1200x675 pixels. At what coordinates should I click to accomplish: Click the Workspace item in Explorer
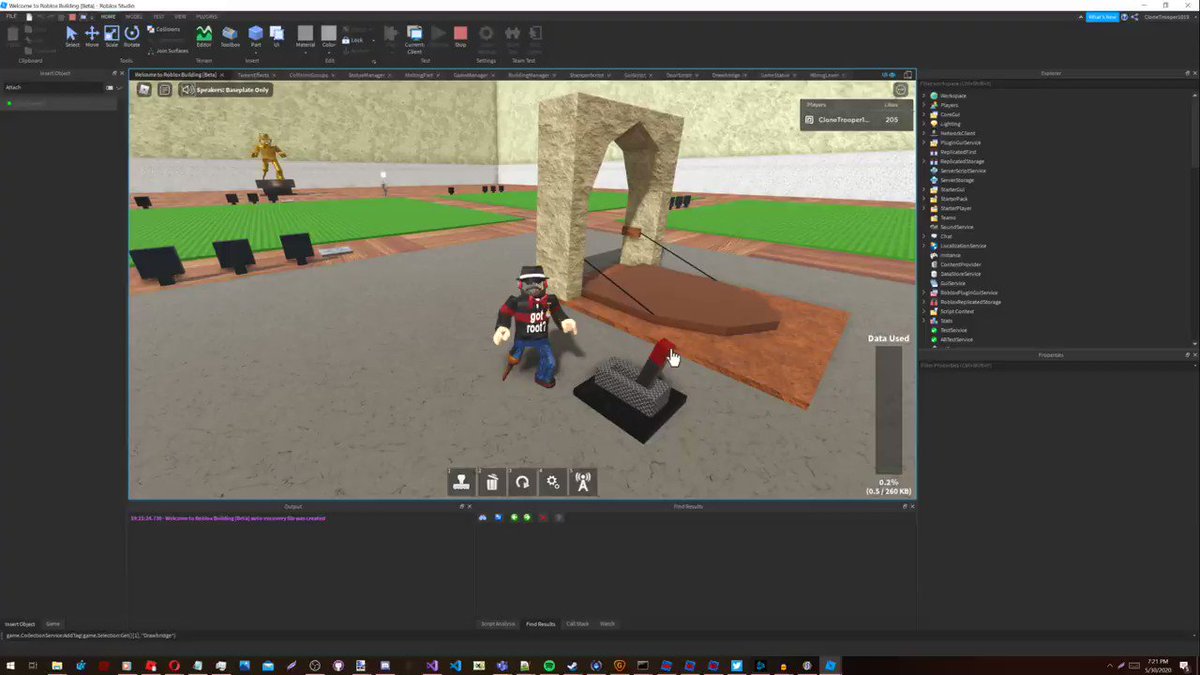[x=953, y=96]
